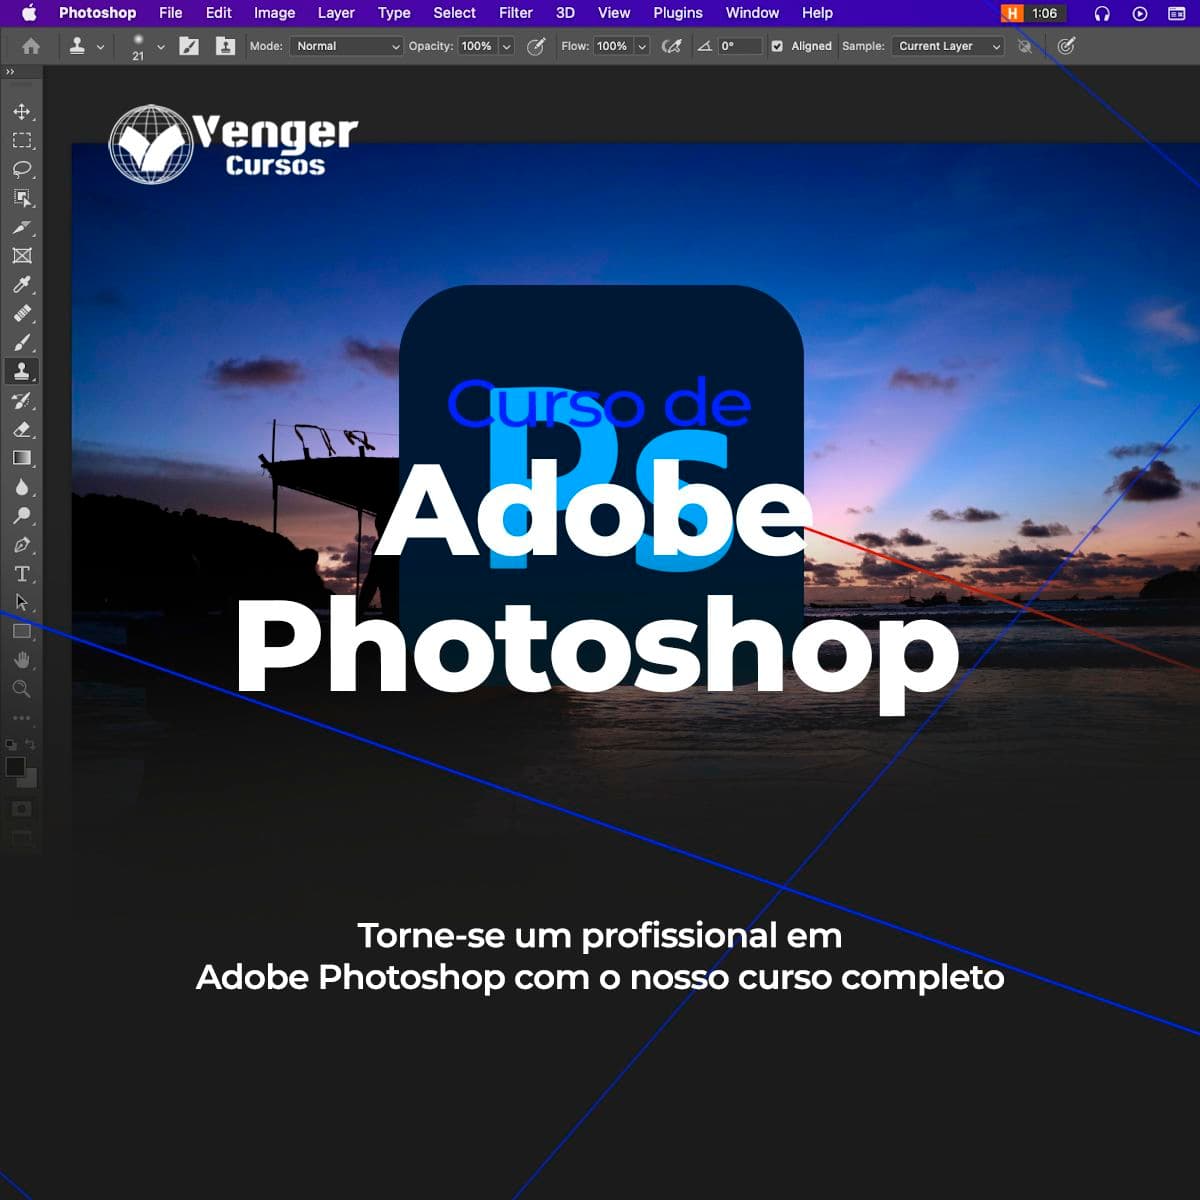Screen dimensions: 1200x1200
Task: Select the Horizontal Type tool
Action: (22, 574)
